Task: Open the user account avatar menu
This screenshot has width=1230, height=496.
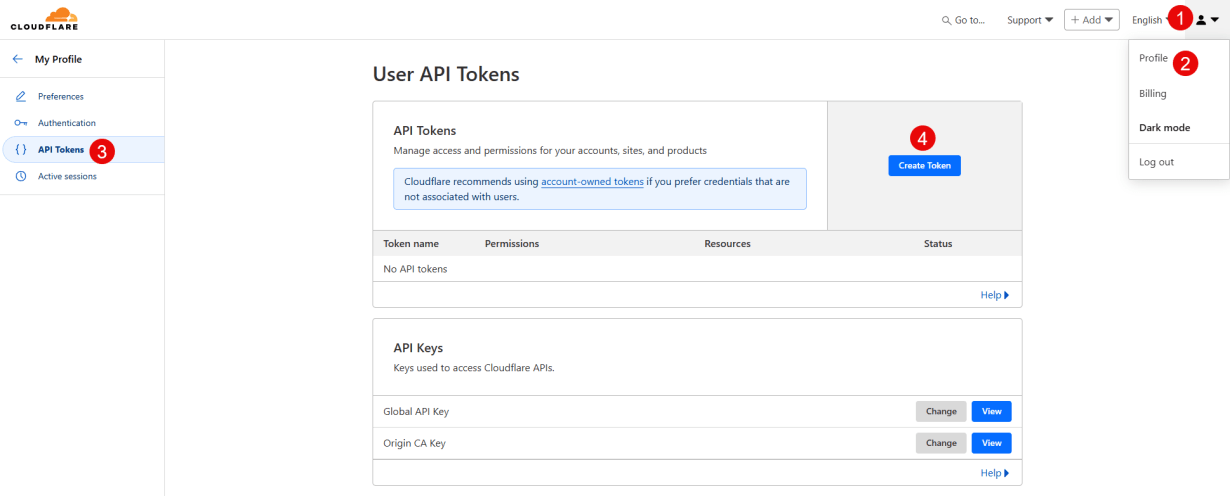Action: coord(1207,20)
